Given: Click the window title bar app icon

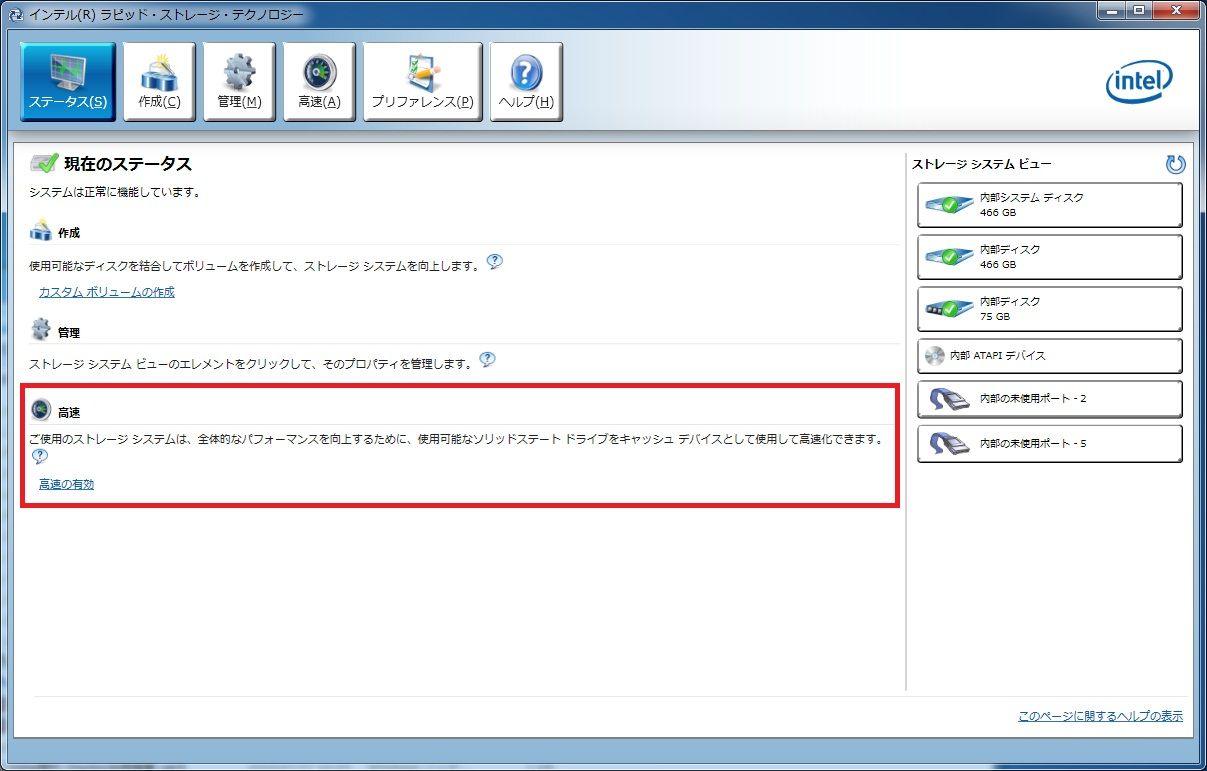Looking at the screenshot, I should [14, 14].
